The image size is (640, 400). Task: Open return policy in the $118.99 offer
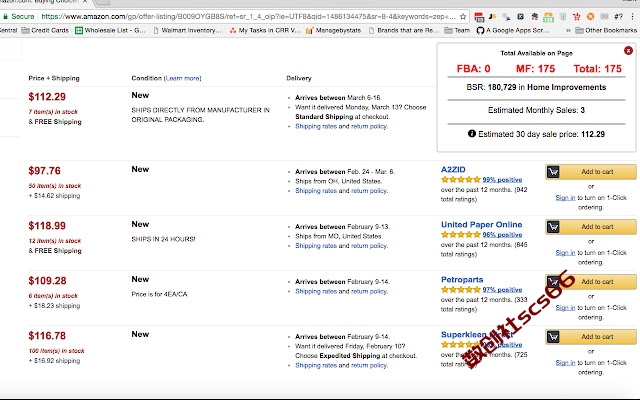pyautogui.click(x=369, y=246)
